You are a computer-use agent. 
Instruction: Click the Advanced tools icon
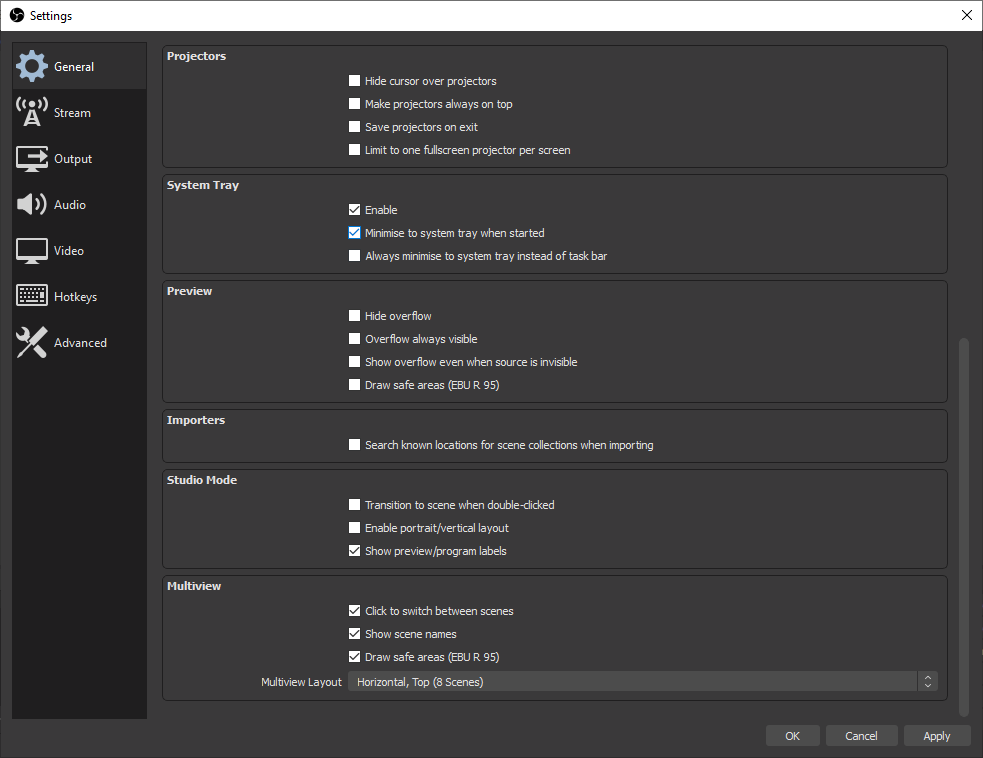click(31, 342)
